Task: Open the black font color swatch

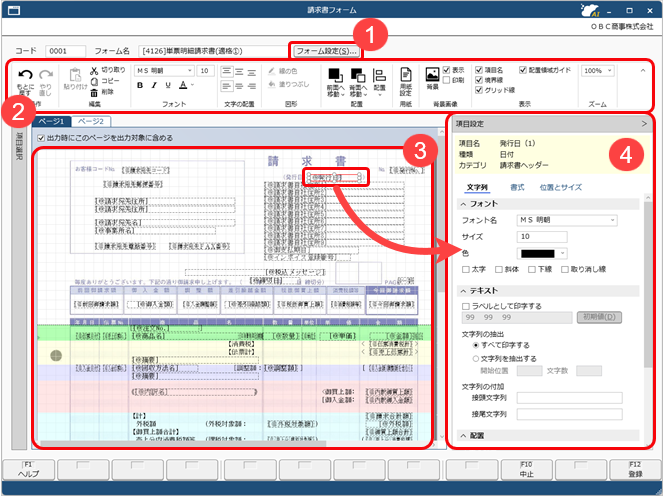Action: pyautogui.click(x=540, y=253)
